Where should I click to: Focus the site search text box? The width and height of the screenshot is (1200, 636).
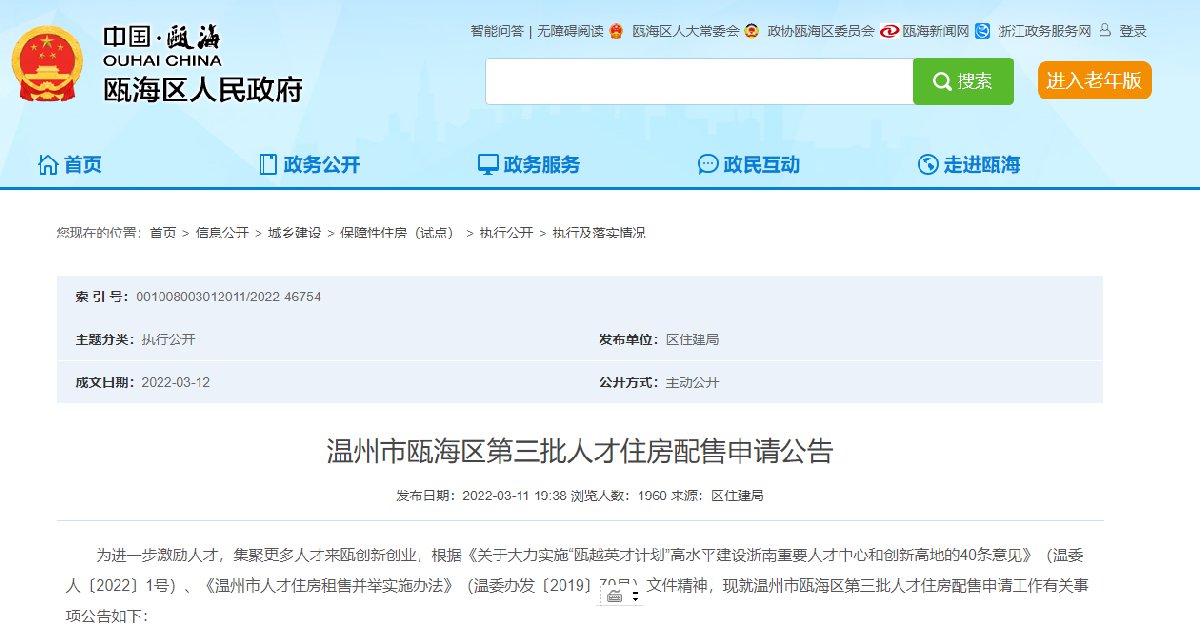699,82
